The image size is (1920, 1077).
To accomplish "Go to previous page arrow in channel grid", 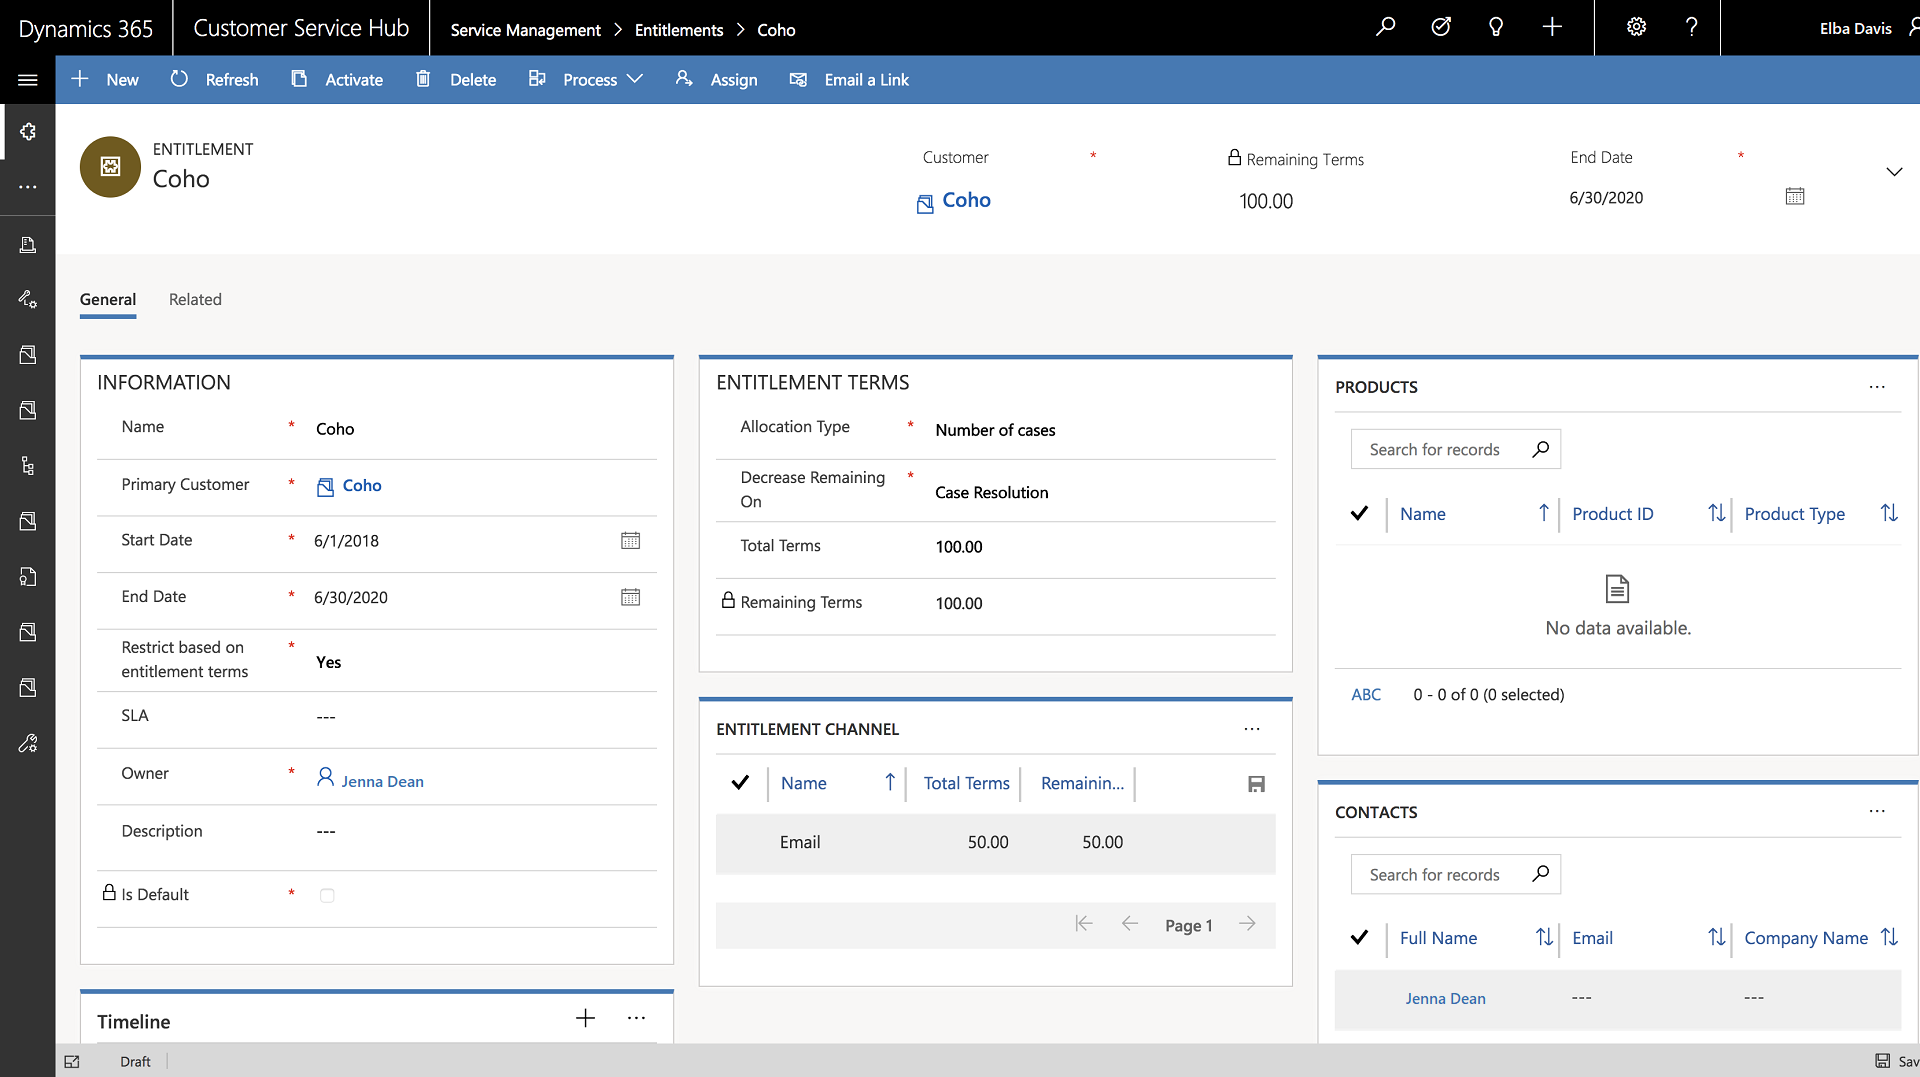I will (x=1130, y=924).
